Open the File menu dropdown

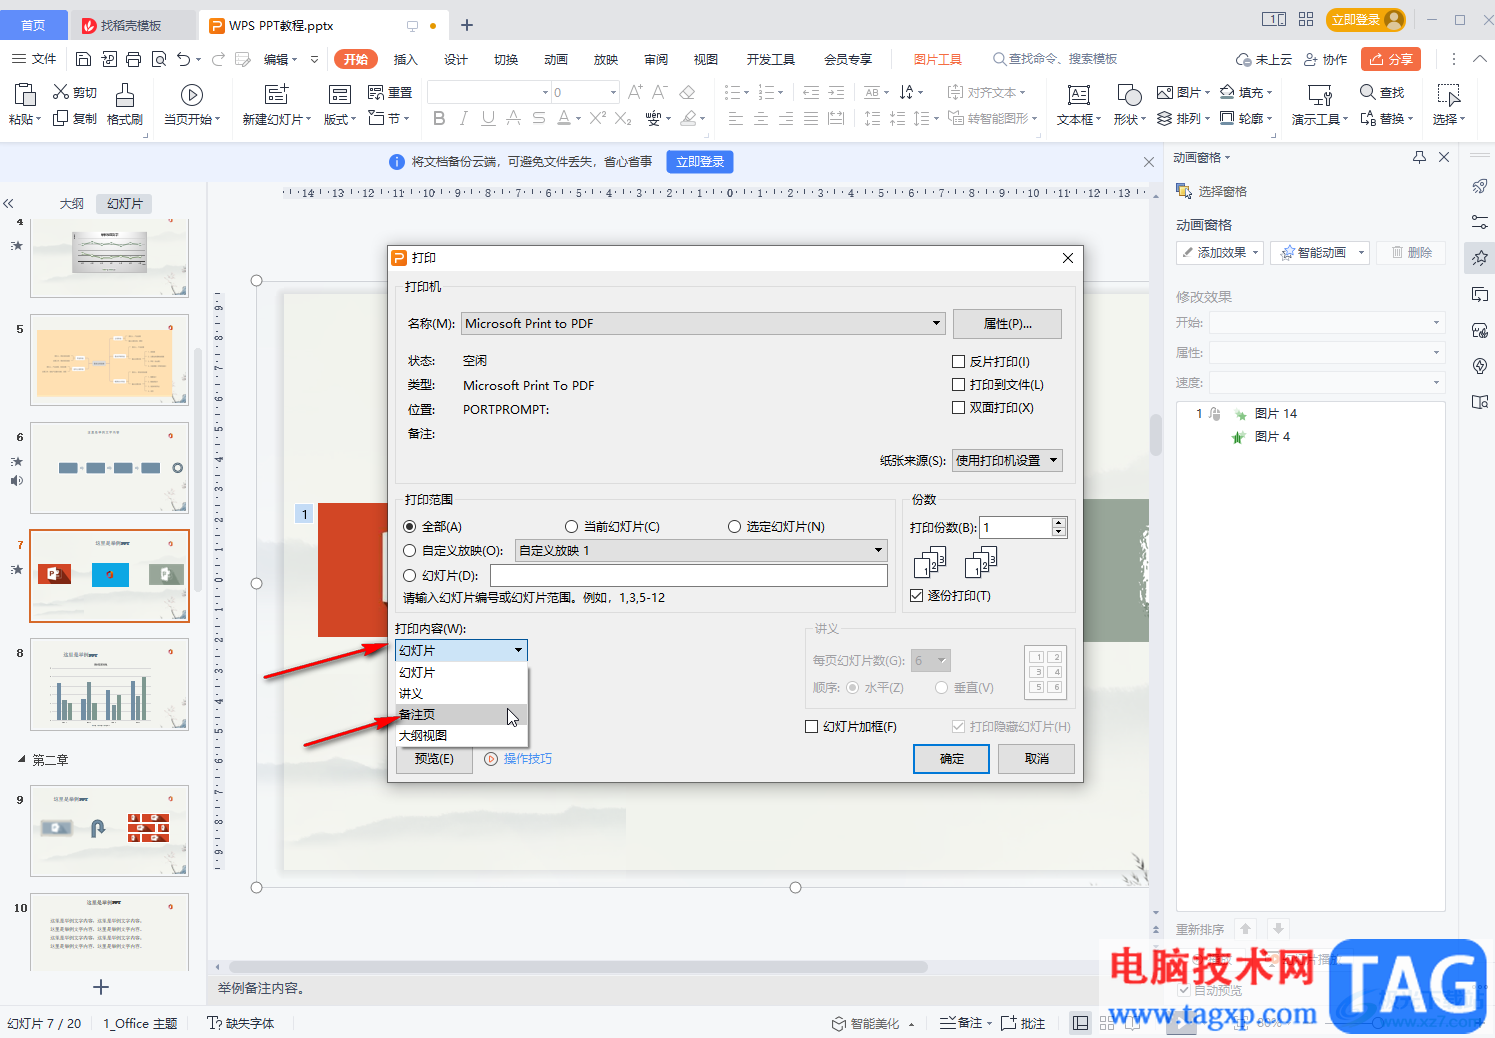pos(35,59)
